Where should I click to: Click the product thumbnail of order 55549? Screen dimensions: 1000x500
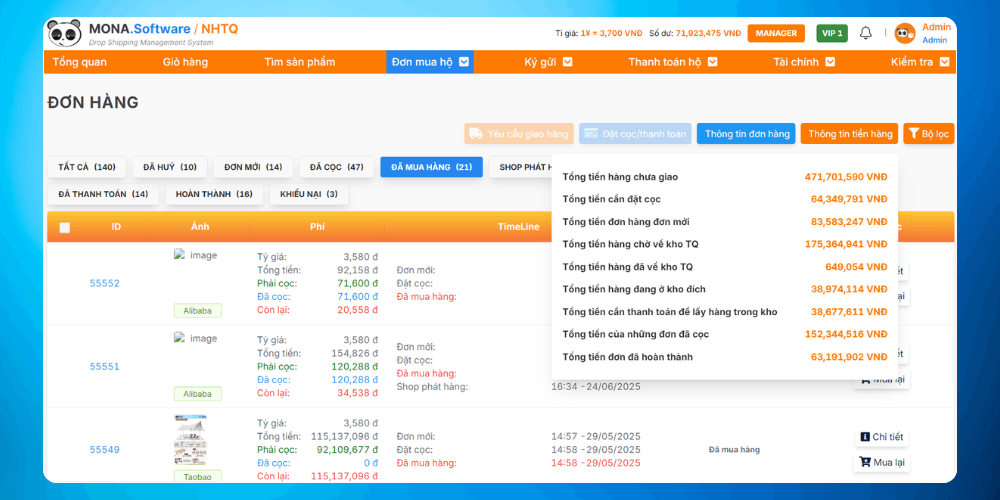tap(189, 438)
